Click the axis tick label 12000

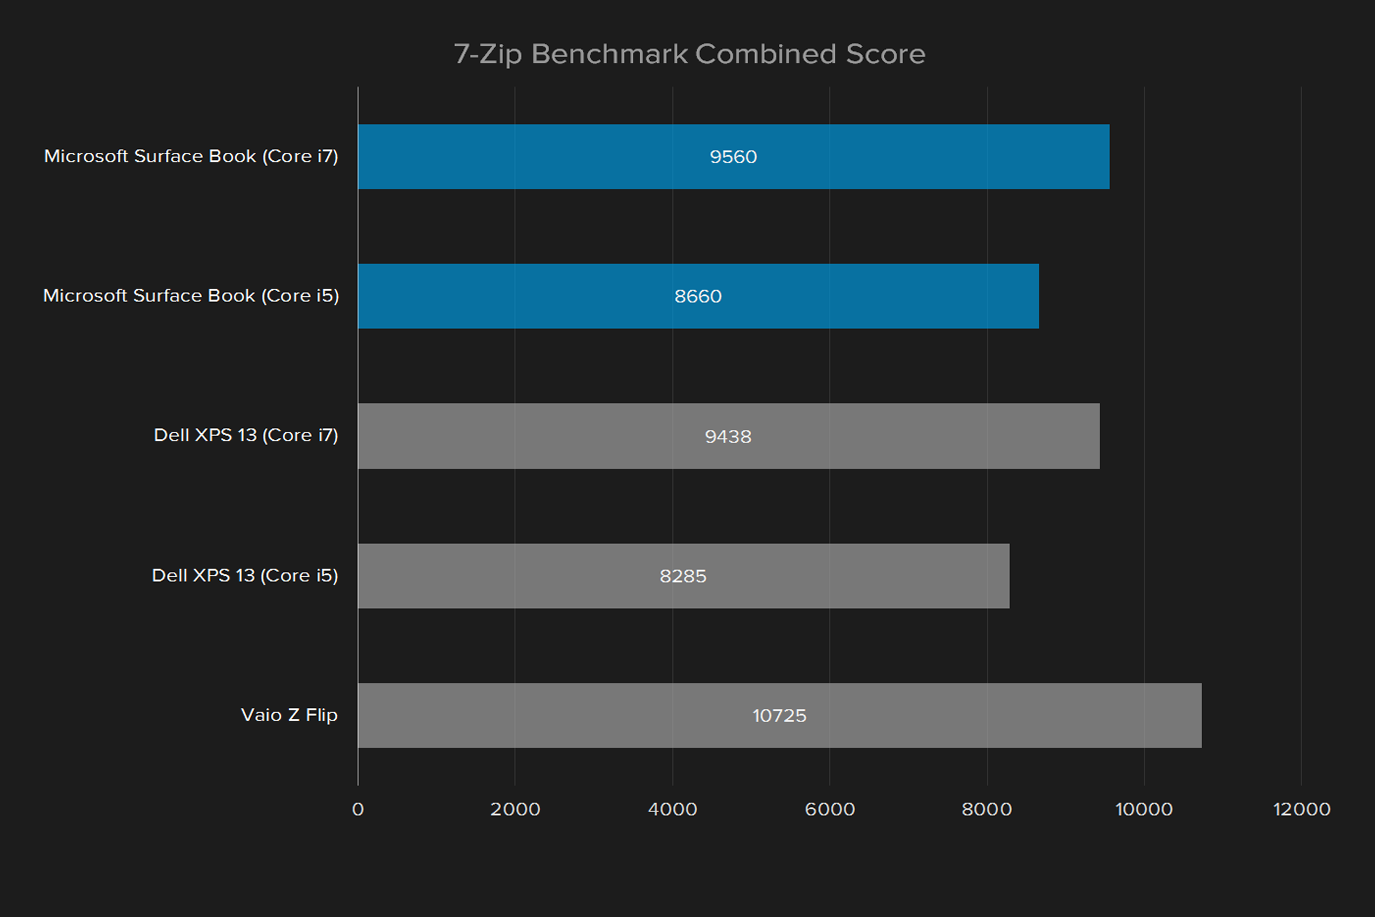pyautogui.click(x=1302, y=810)
